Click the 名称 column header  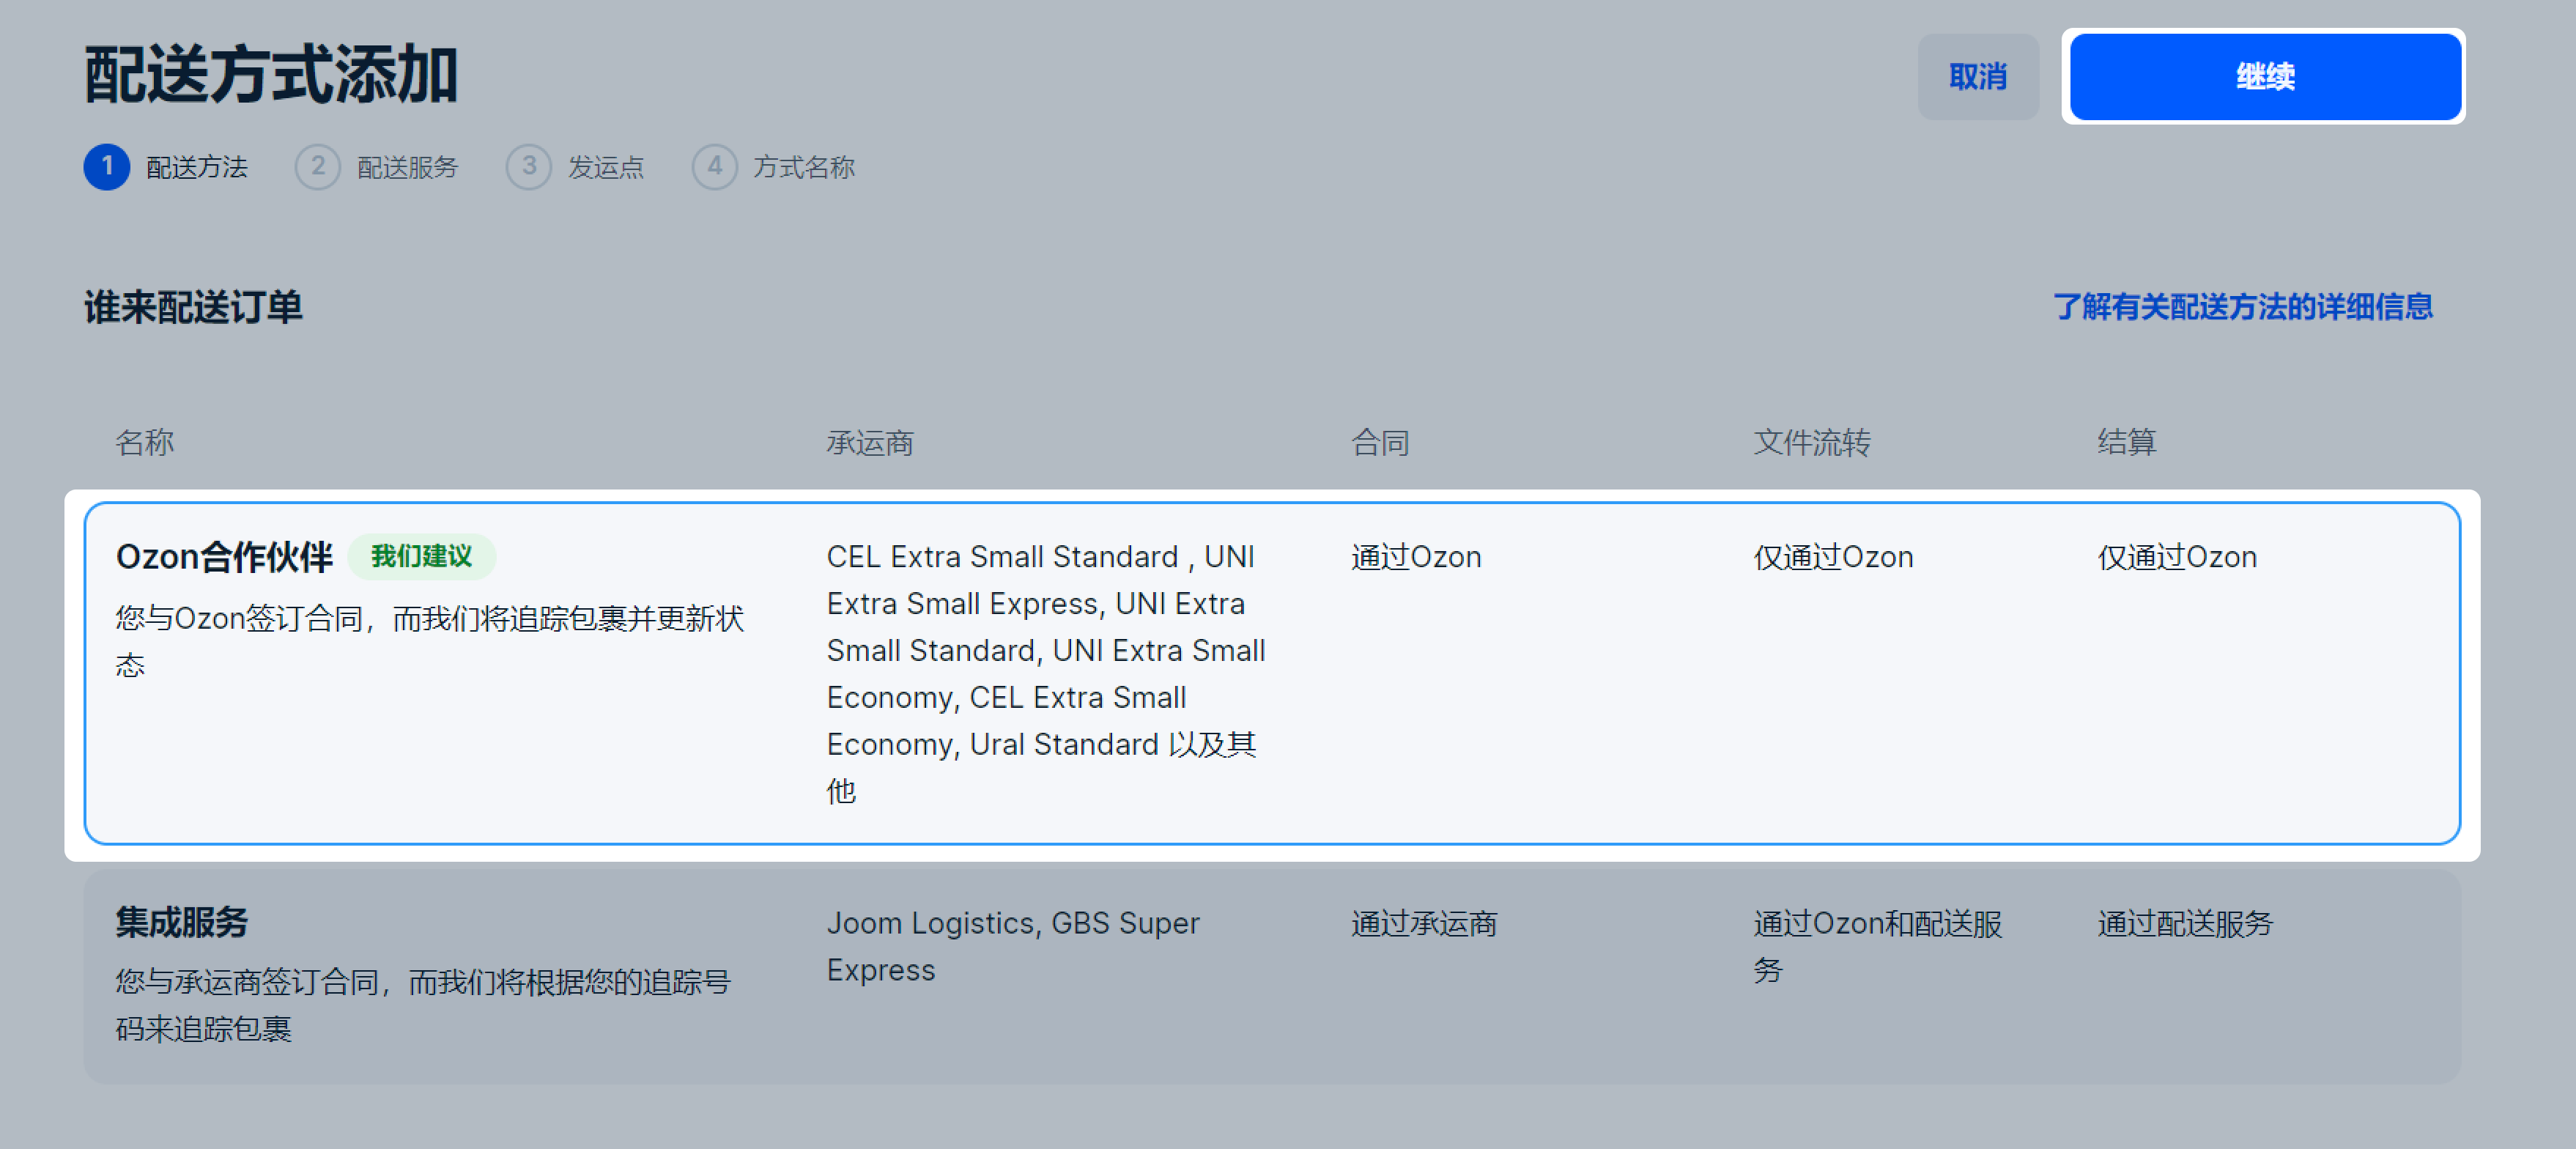[144, 443]
